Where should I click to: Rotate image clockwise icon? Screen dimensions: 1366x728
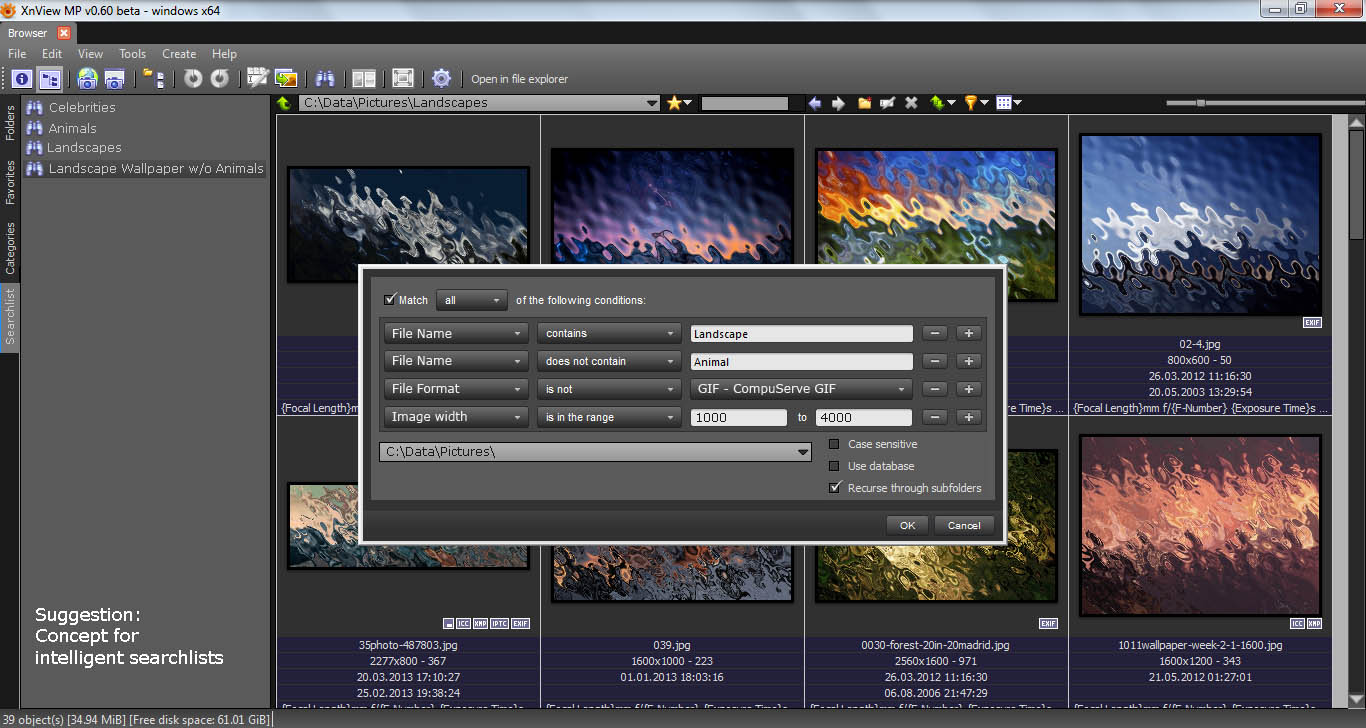coord(220,78)
